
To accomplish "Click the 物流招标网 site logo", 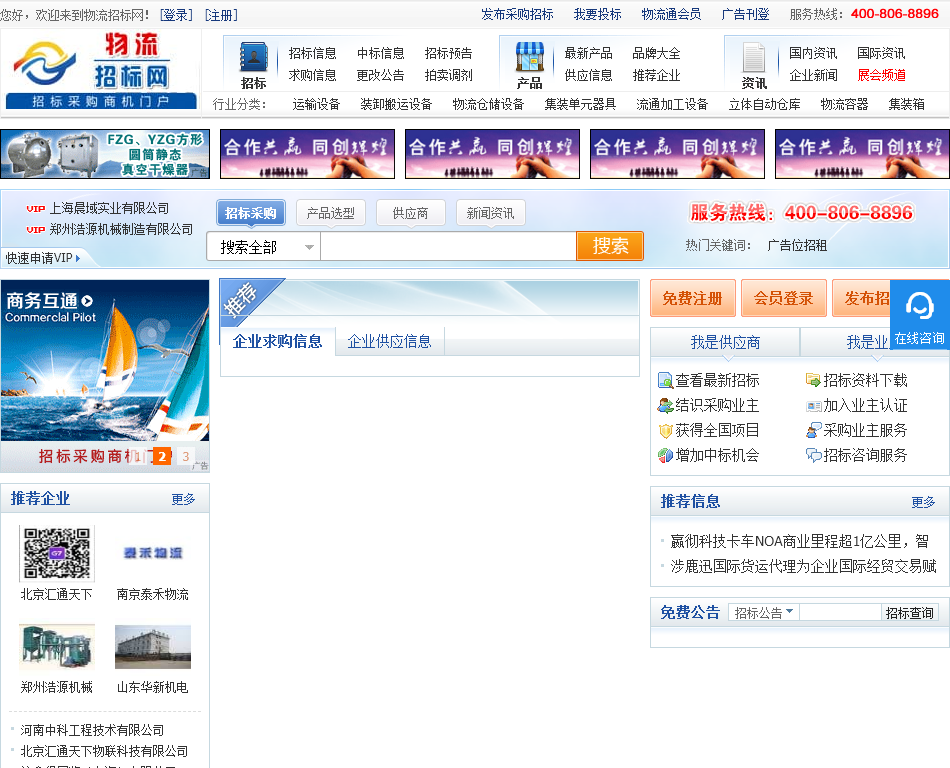I will click(101, 70).
